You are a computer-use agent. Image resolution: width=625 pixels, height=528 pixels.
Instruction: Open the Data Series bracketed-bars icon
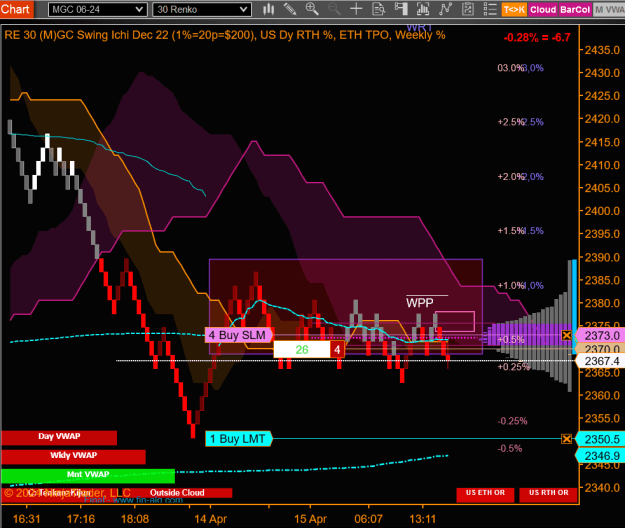click(423, 9)
